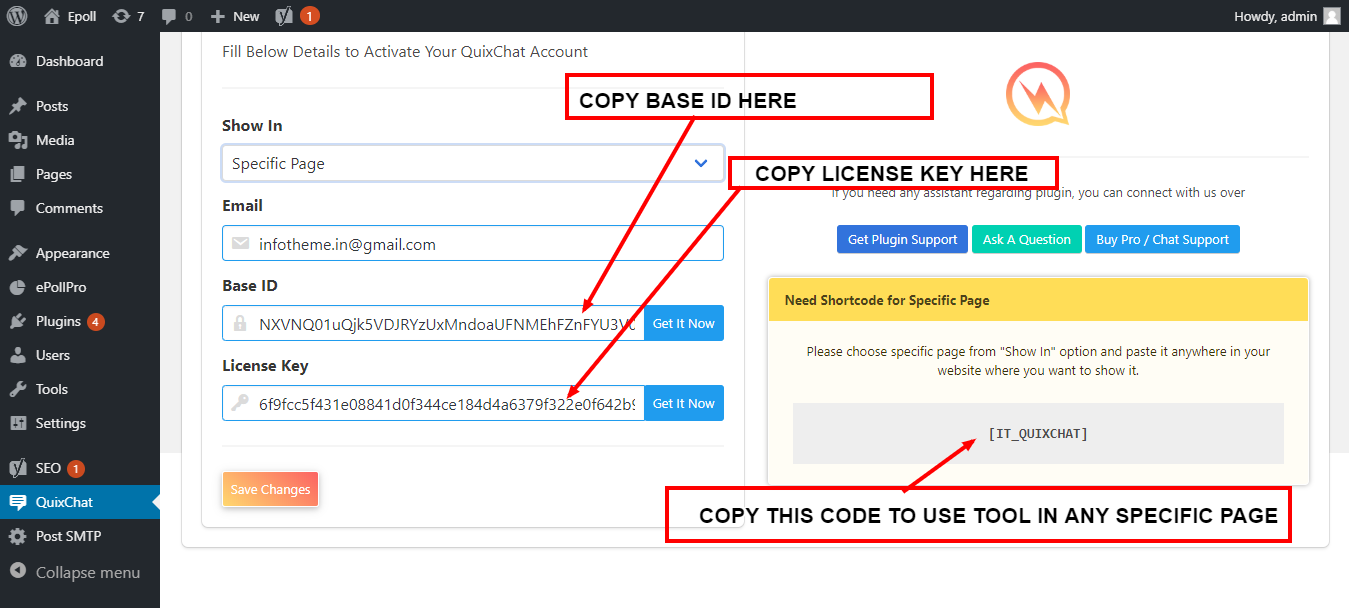Click the Save Changes button

(x=270, y=489)
